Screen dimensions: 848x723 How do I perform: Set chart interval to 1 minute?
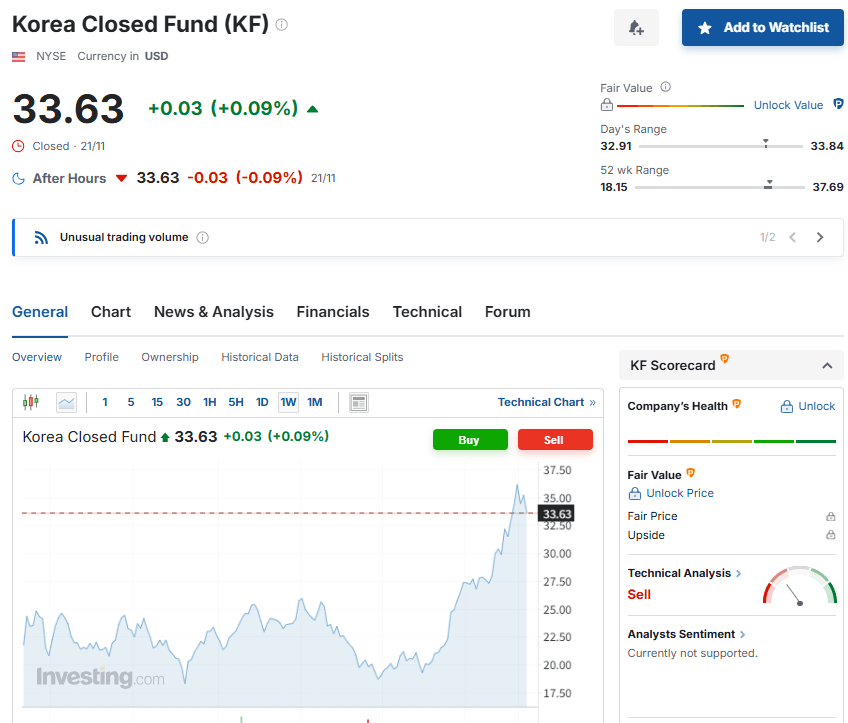click(x=105, y=402)
